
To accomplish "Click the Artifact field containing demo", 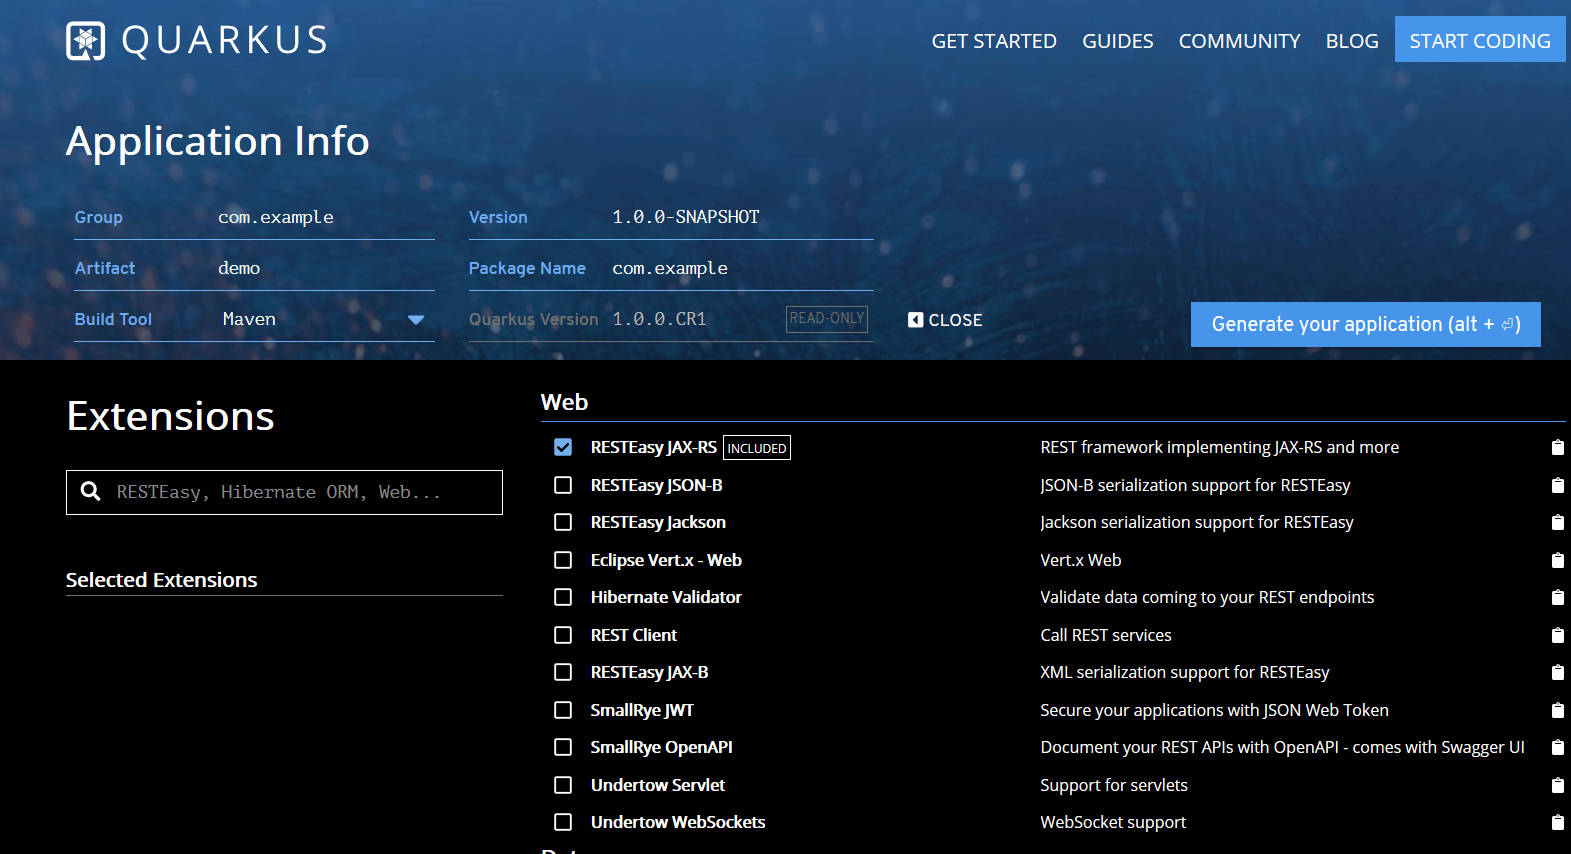I will (320, 268).
